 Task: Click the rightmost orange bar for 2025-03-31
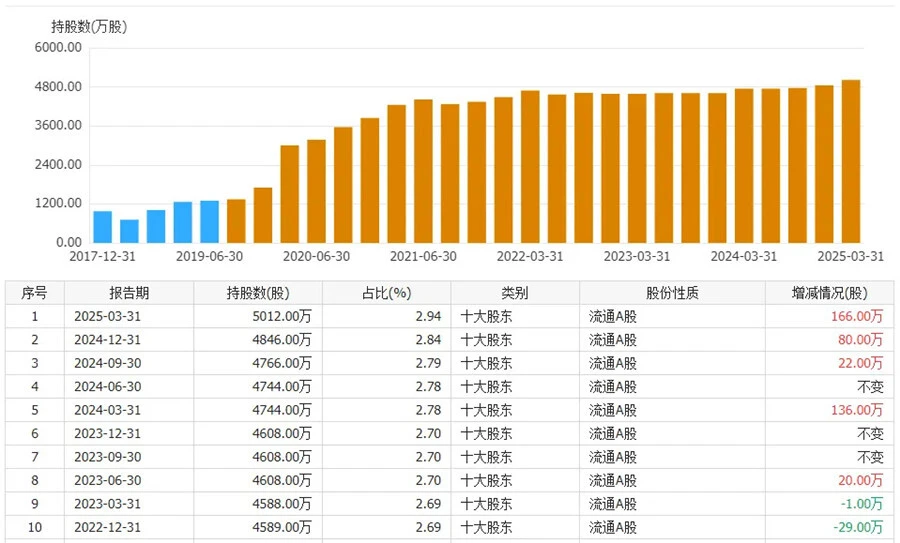[x=850, y=161]
